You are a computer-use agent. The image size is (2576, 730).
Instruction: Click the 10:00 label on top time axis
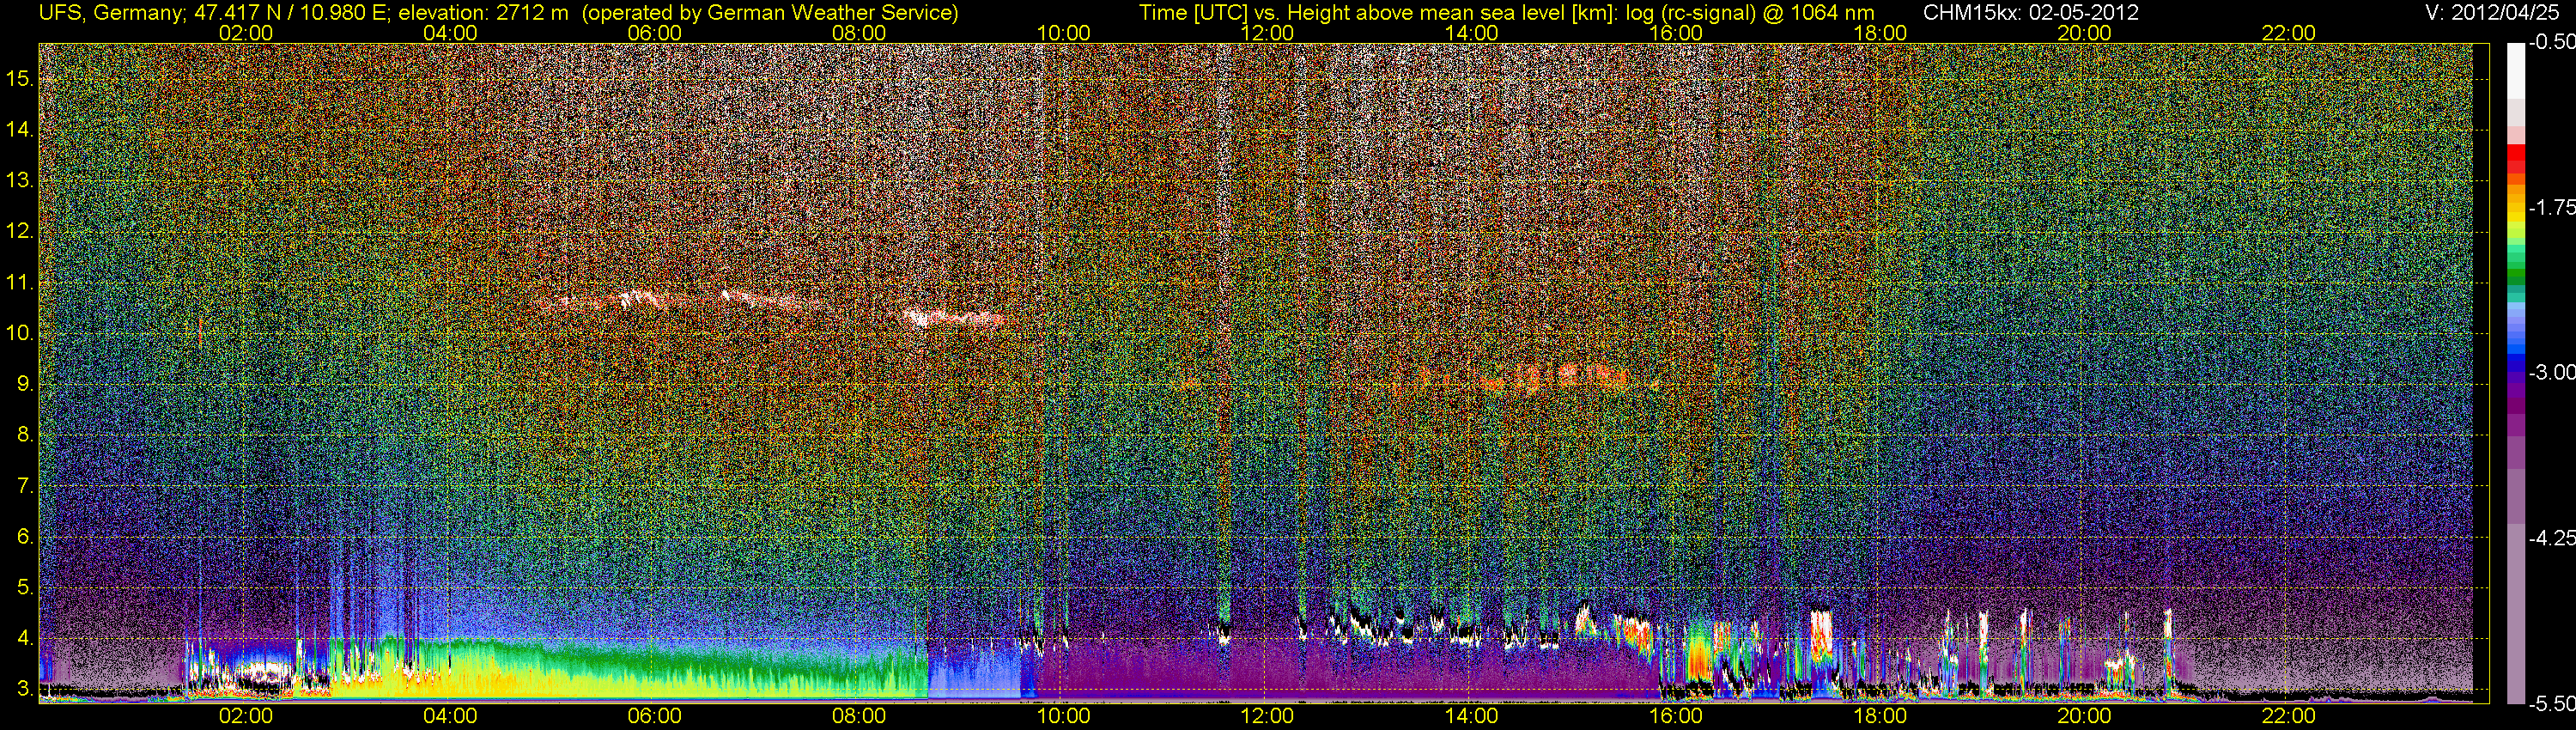(x=1063, y=33)
